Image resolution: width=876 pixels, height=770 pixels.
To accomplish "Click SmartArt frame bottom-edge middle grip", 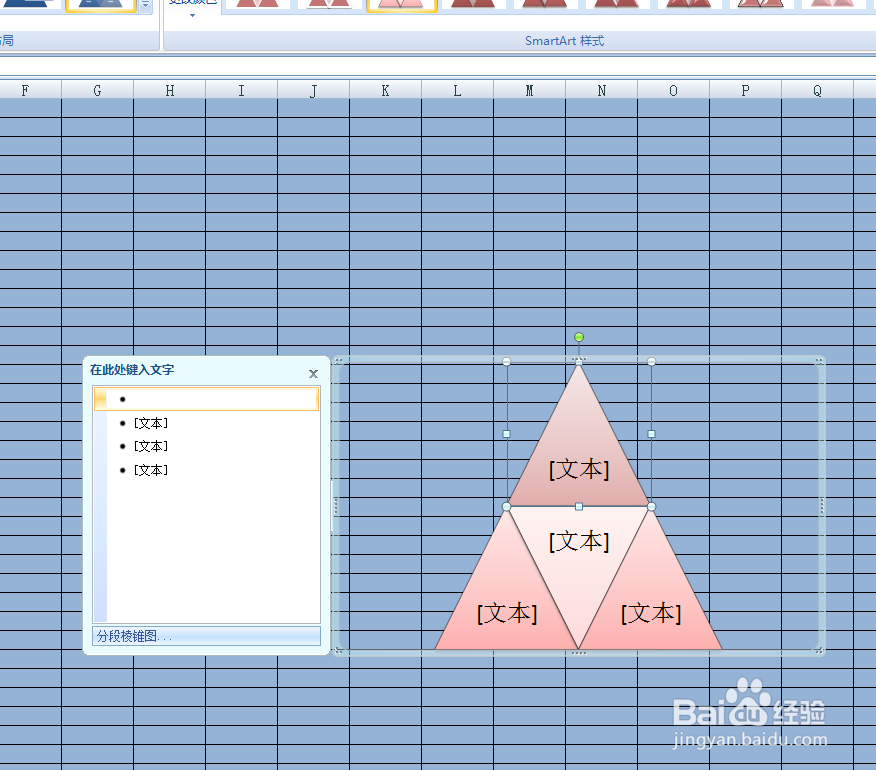I will tap(579, 653).
